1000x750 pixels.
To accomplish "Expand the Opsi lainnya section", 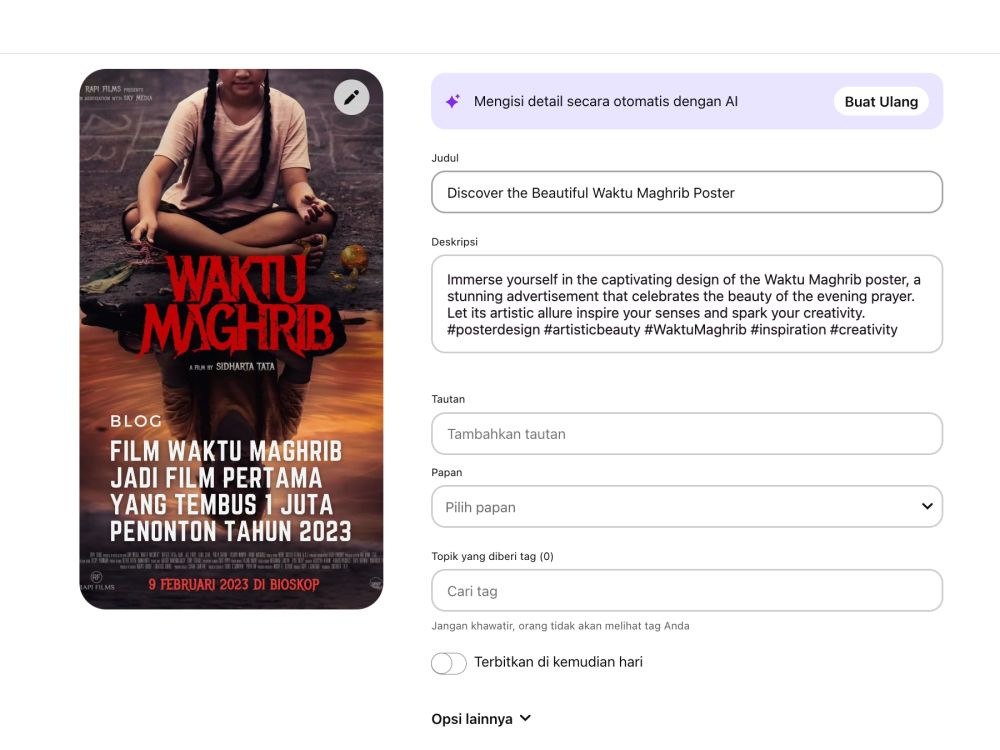I will (481, 719).
